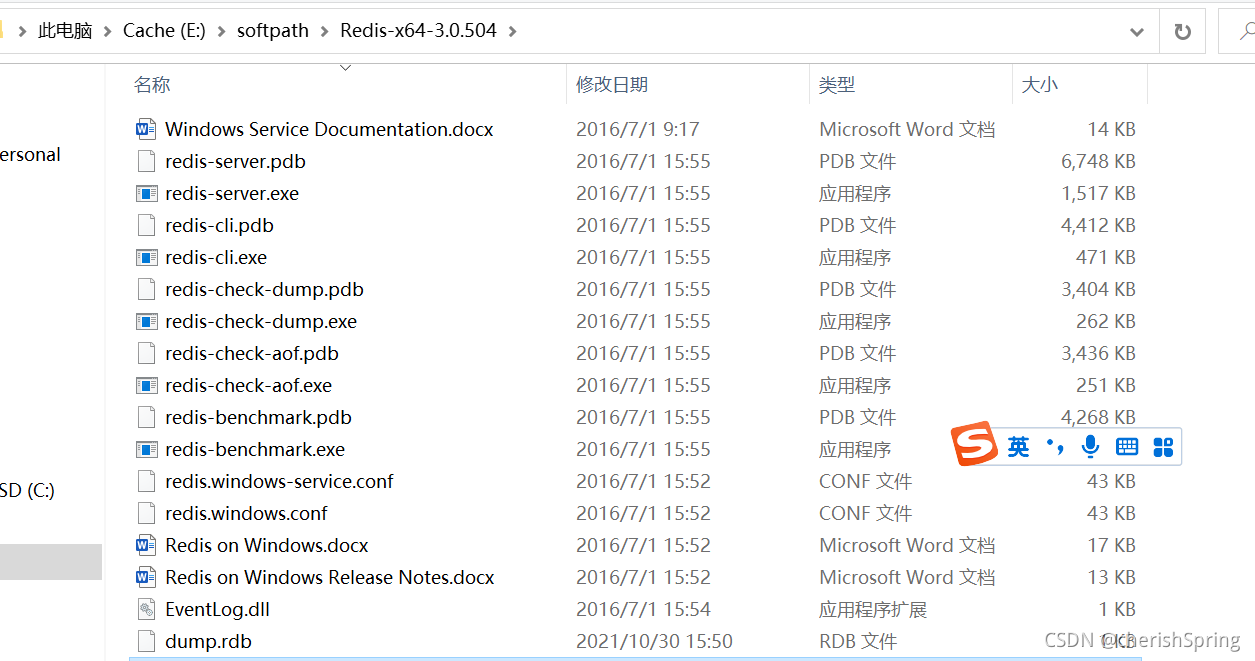Select the Windows Service Documentation.docx Word icon
Screen dimensions: 1255x661
[x=147, y=129]
